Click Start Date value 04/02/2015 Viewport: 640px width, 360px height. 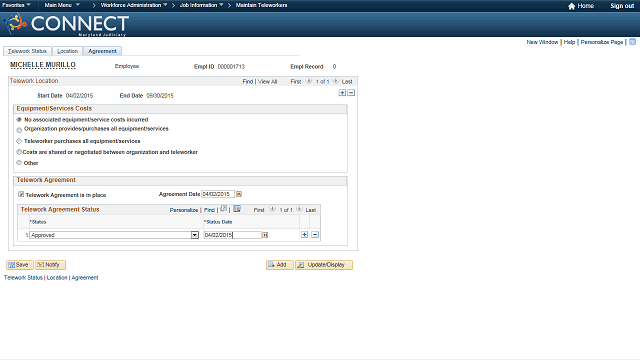pos(79,96)
